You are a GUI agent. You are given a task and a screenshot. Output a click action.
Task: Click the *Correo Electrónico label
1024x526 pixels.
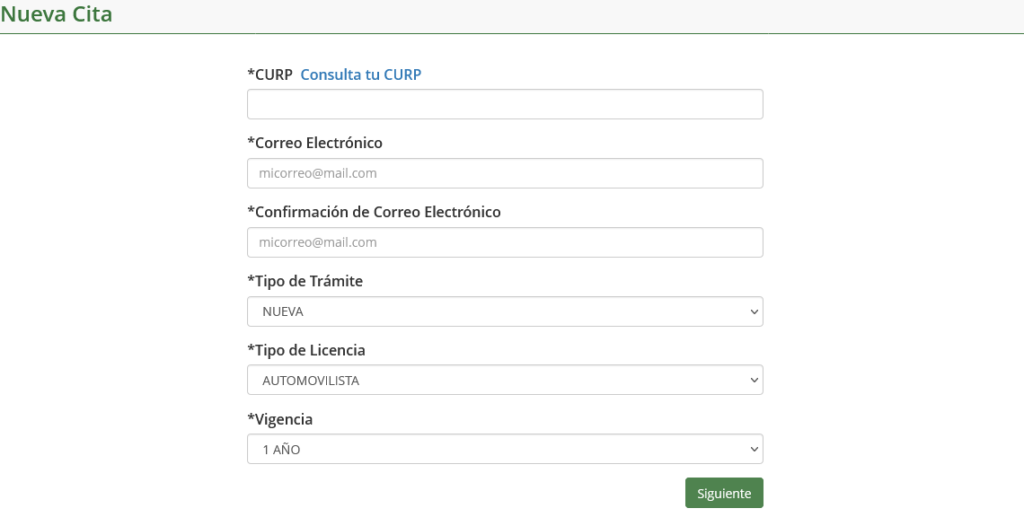click(315, 143)
